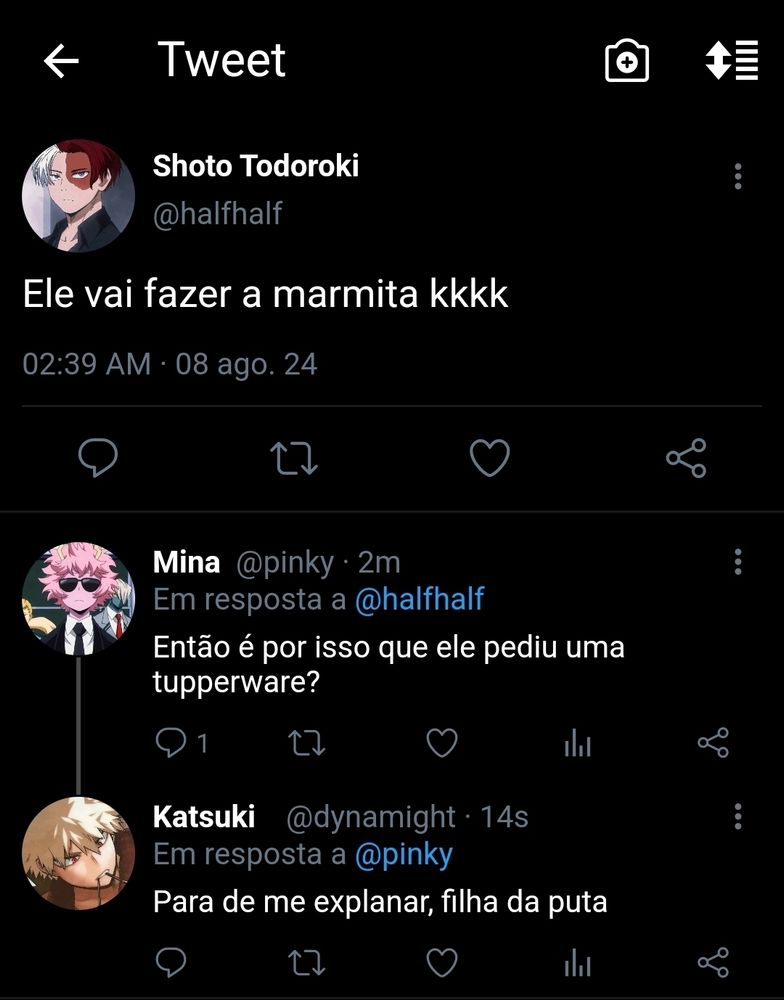
Task: Open three-dot menu on Katsuki's reply
Action: point(738,816)
